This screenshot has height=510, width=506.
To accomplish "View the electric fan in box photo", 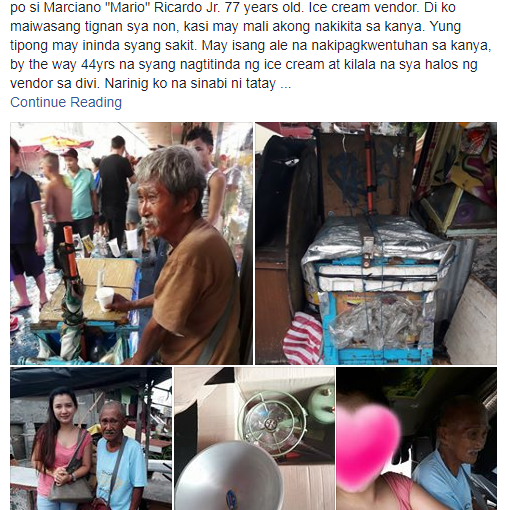I will (255, 439).
